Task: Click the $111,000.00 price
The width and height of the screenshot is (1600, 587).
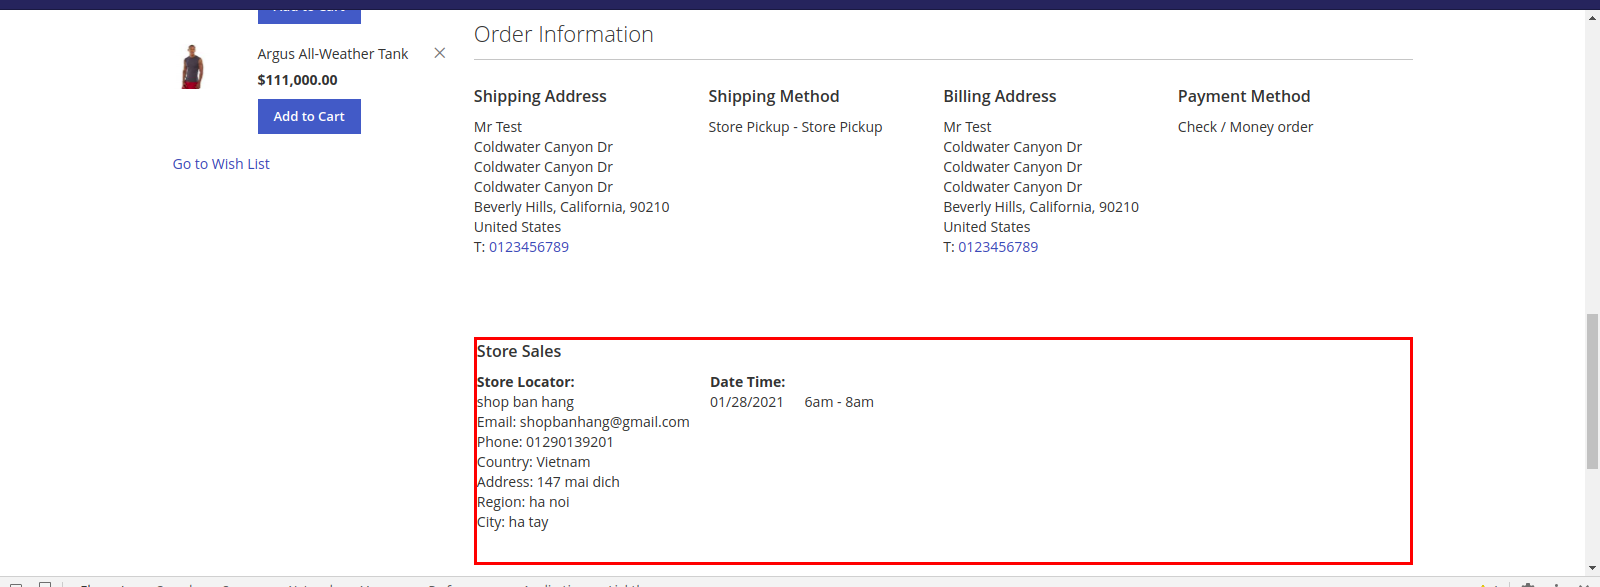Action: (297, 80)
